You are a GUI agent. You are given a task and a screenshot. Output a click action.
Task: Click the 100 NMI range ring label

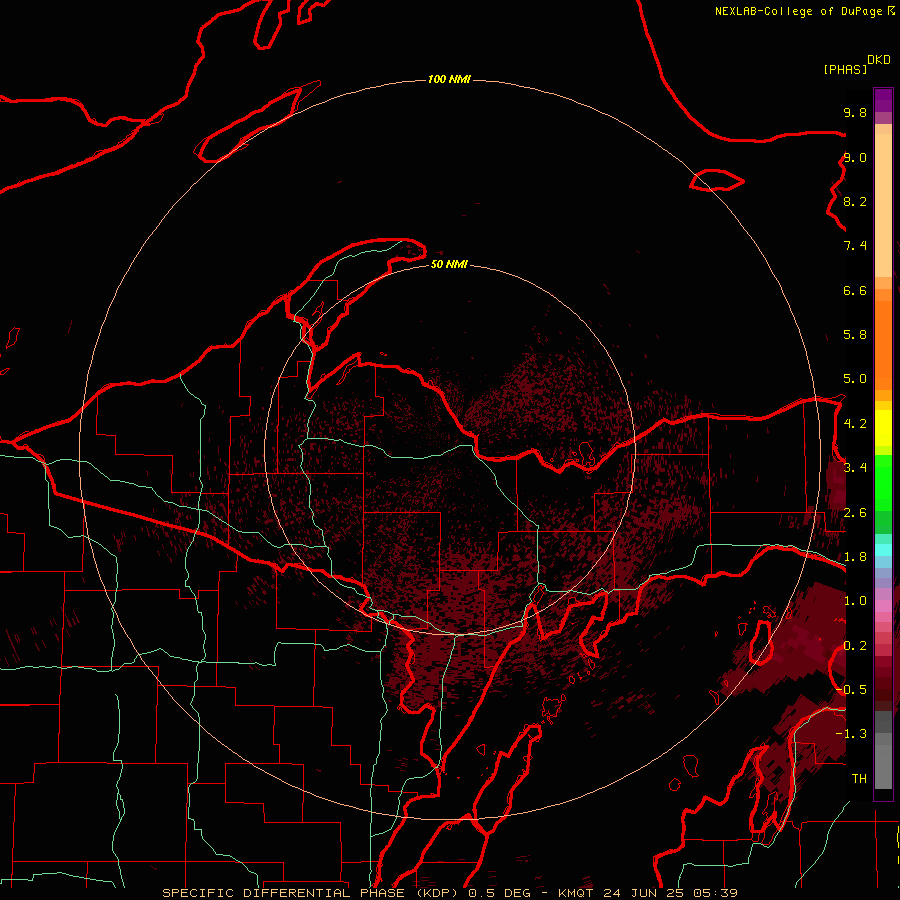449,79
